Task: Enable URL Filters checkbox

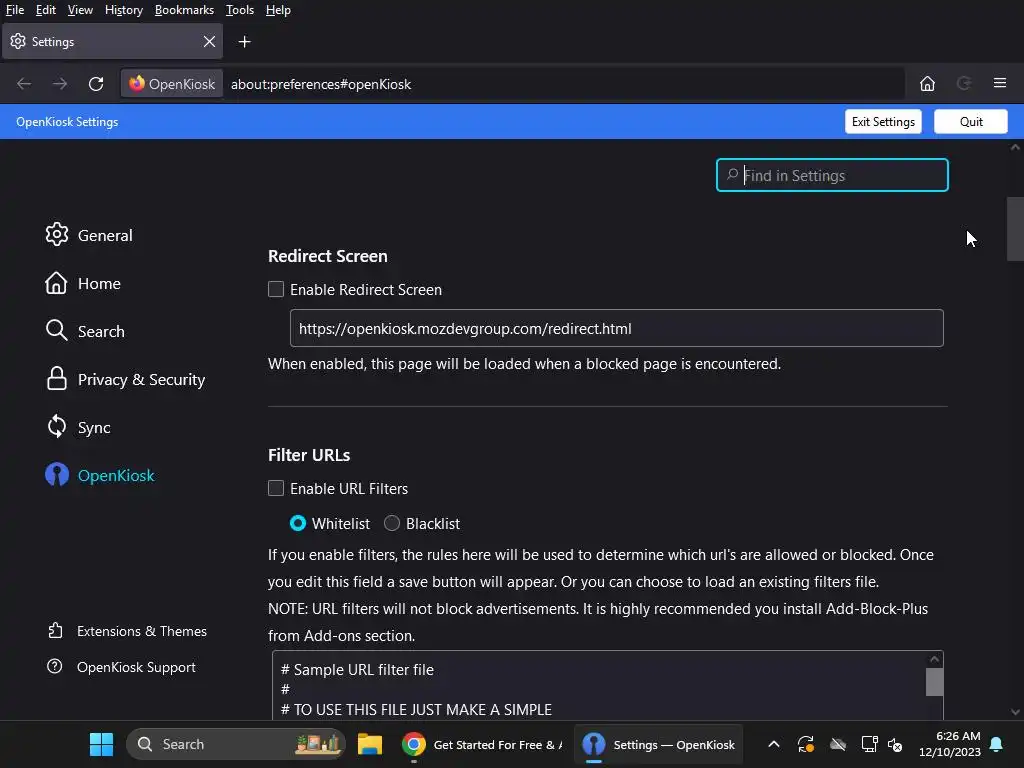Action: pos(276,488)
